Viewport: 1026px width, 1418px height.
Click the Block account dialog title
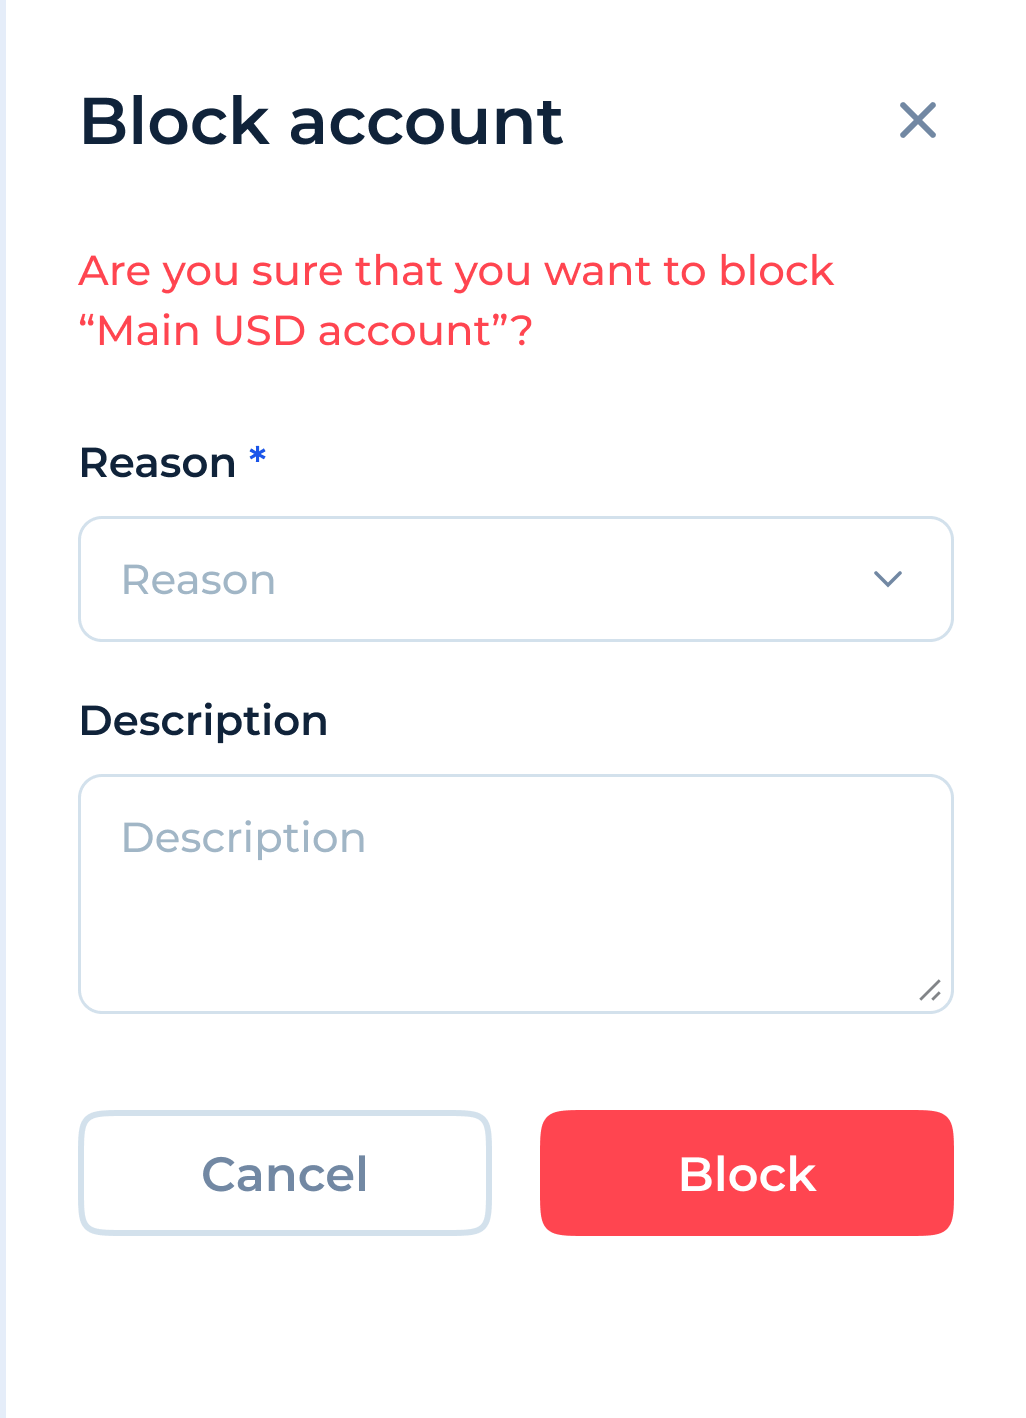(321, 120)
